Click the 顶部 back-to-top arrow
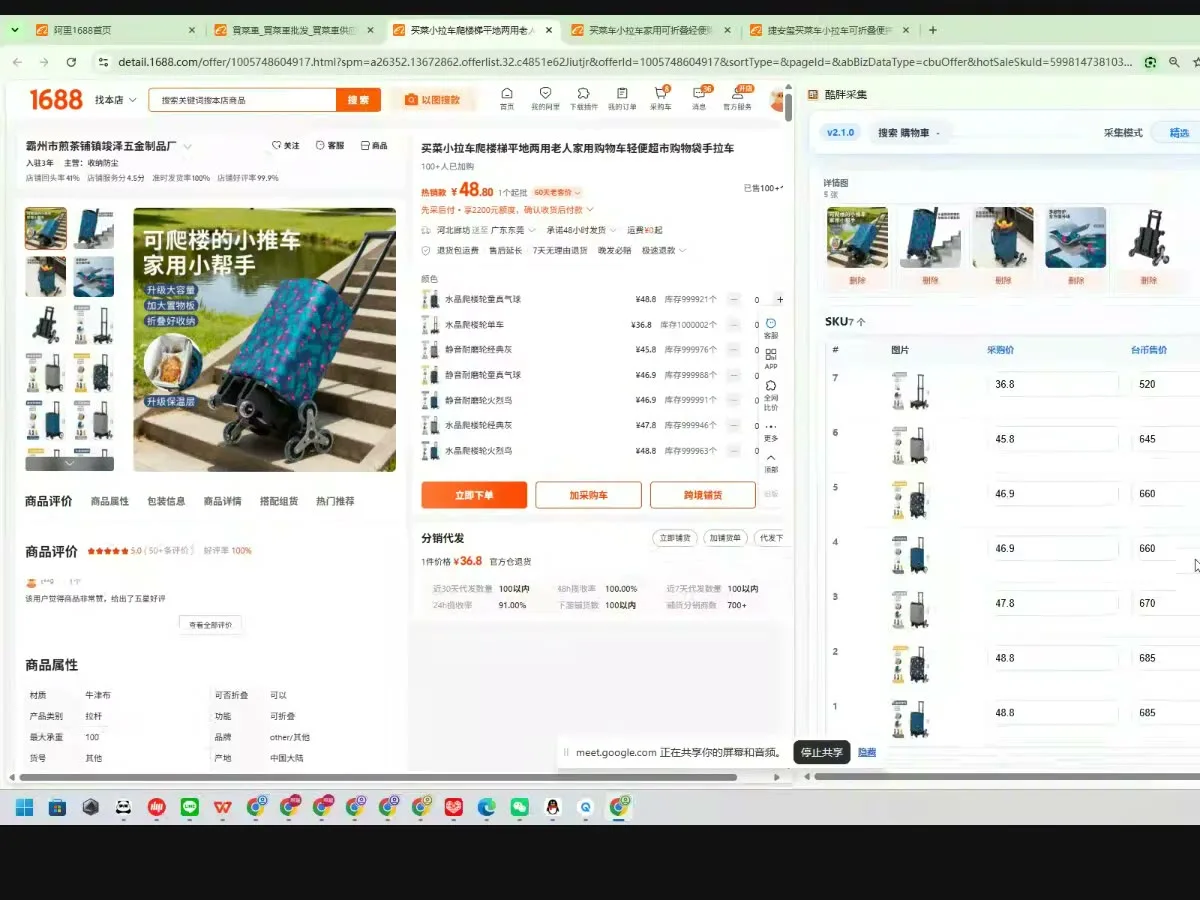 pyautogui.click(x=771, y=462)
